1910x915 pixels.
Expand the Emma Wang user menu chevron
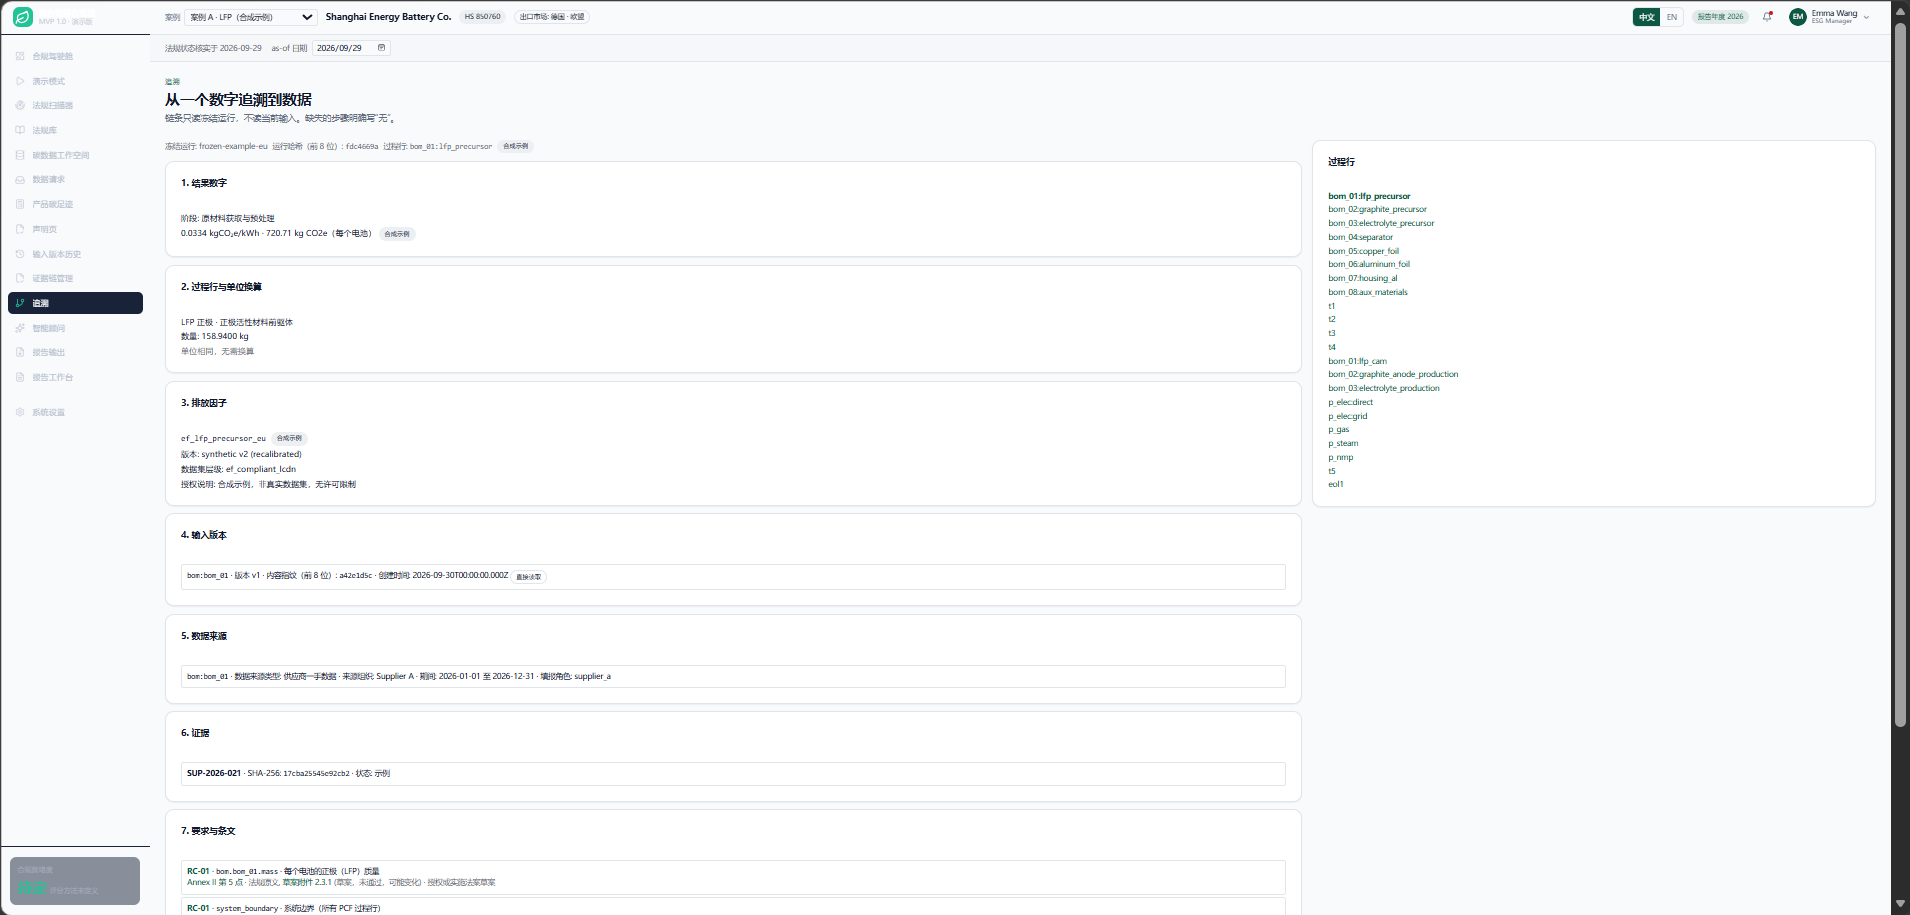pos(1866,17)
